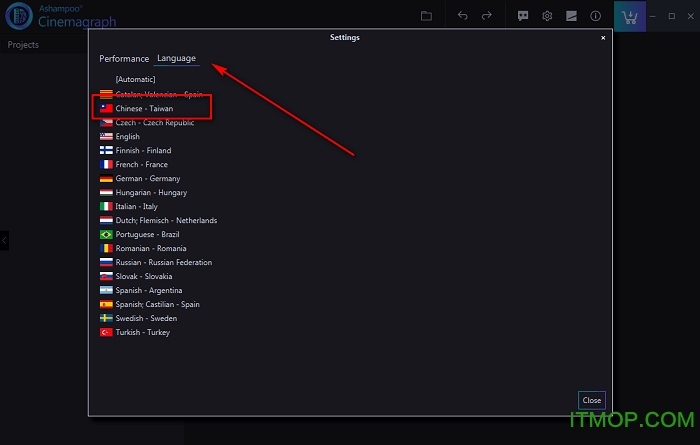Open settings gear icon
The height and width of the screenshot is (445, 700).
(547, 16)
